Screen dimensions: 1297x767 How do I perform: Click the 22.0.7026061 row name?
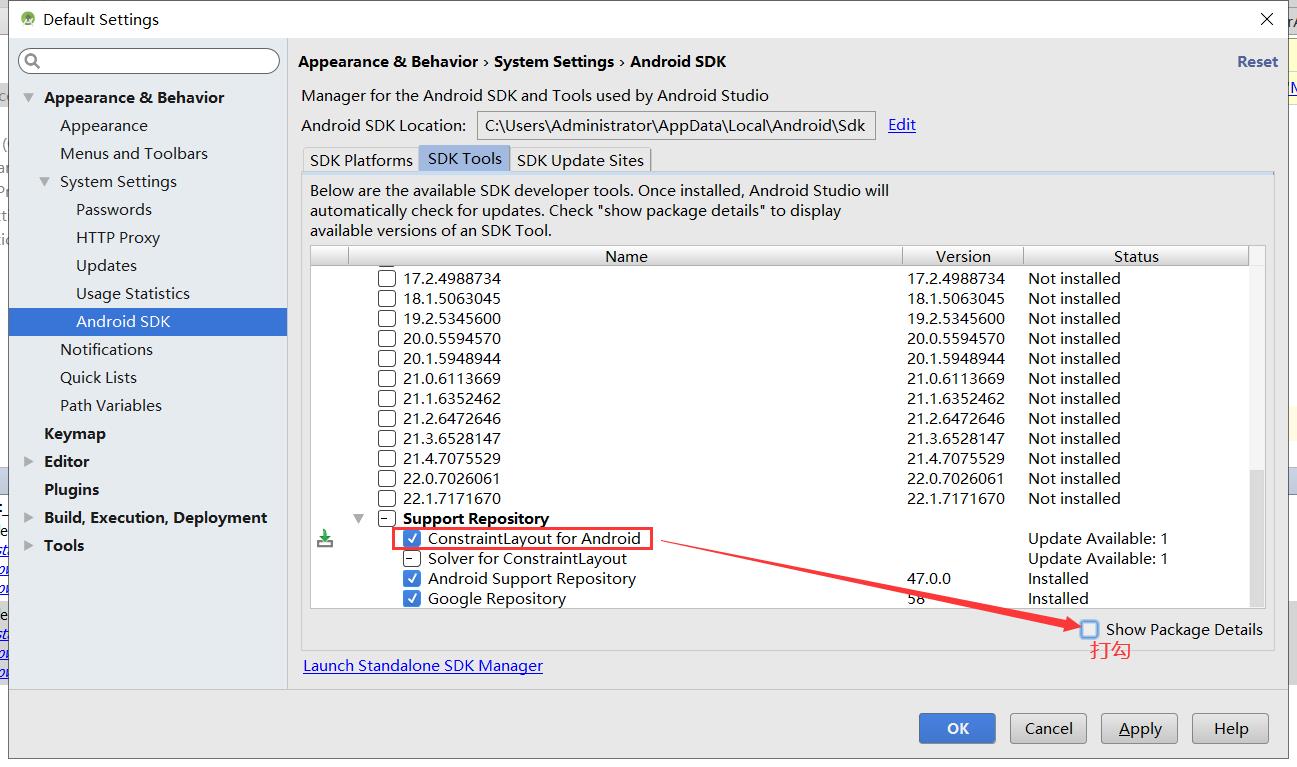coord(452,479)
